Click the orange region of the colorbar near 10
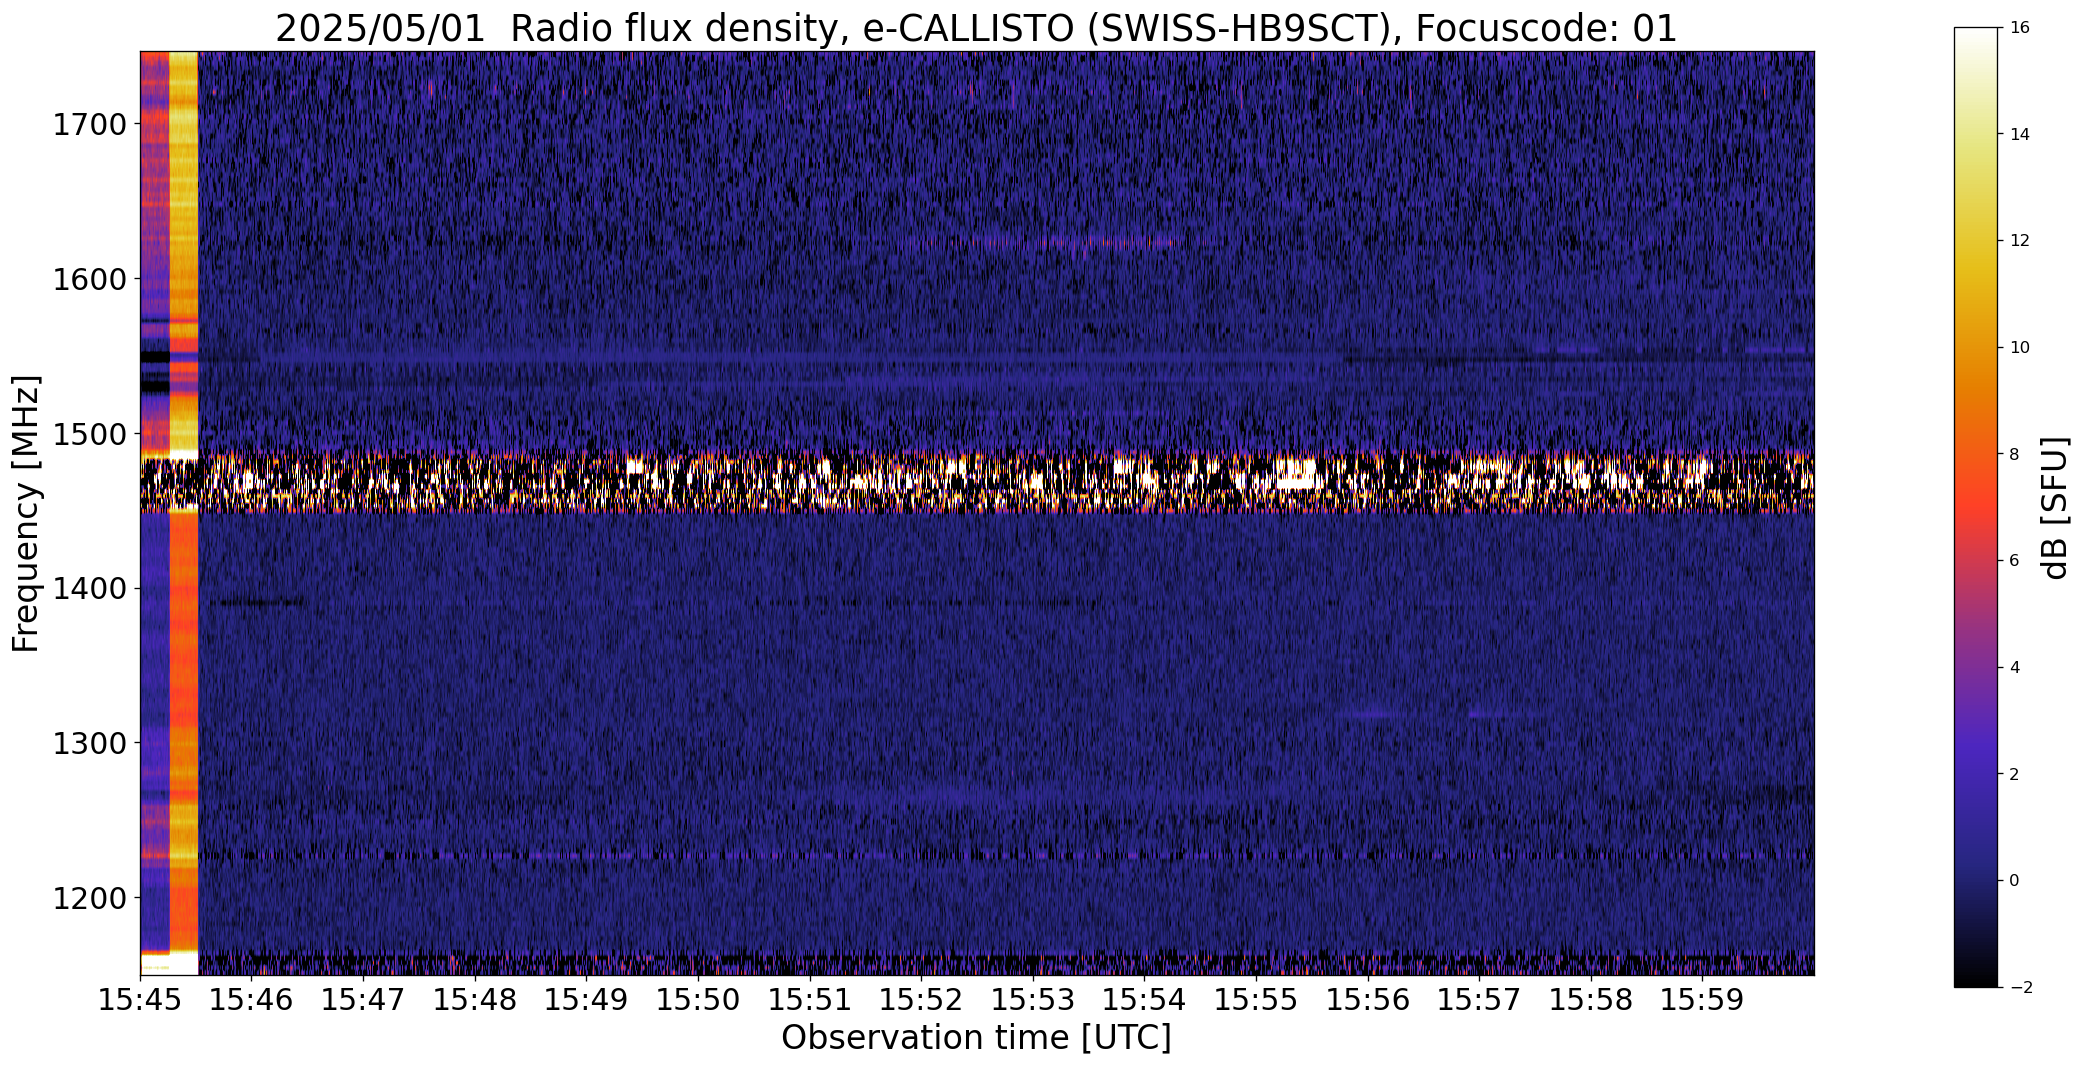Screen dimensions: 2085x1067 1974,348
